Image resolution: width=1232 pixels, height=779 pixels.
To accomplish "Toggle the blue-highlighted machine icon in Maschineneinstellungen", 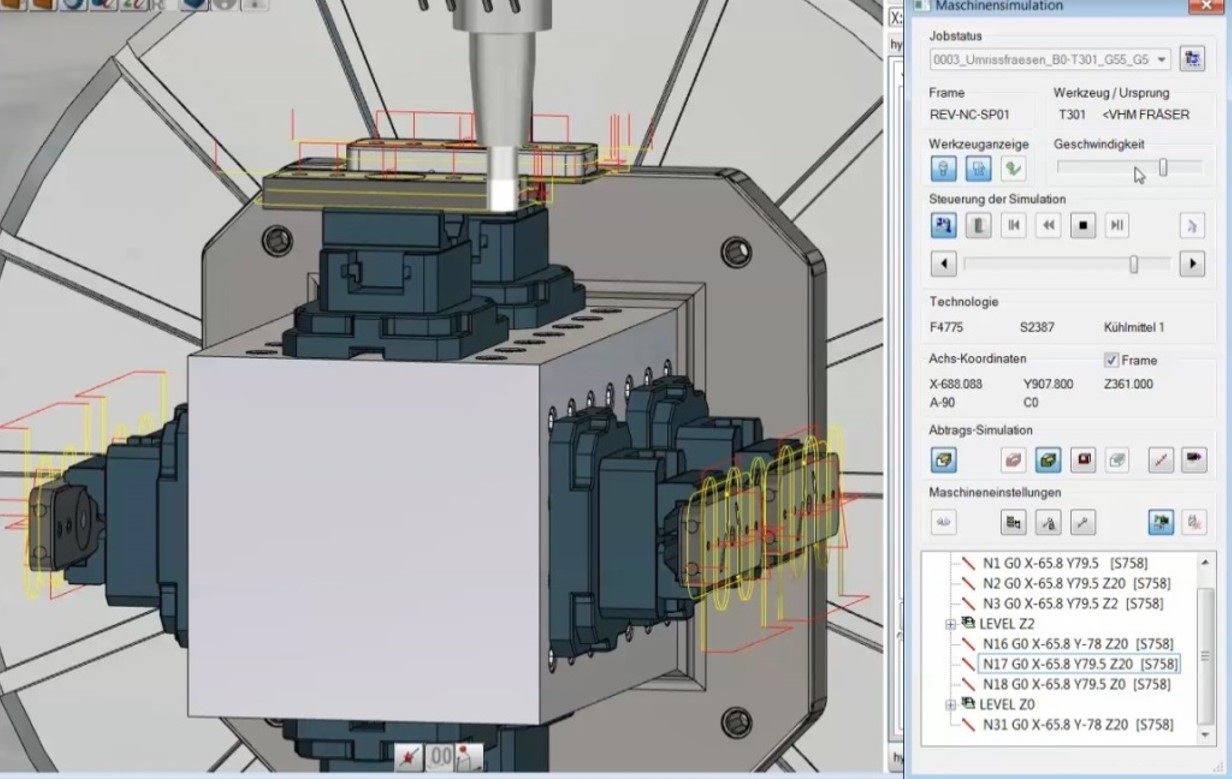I will coord(1160,521).
